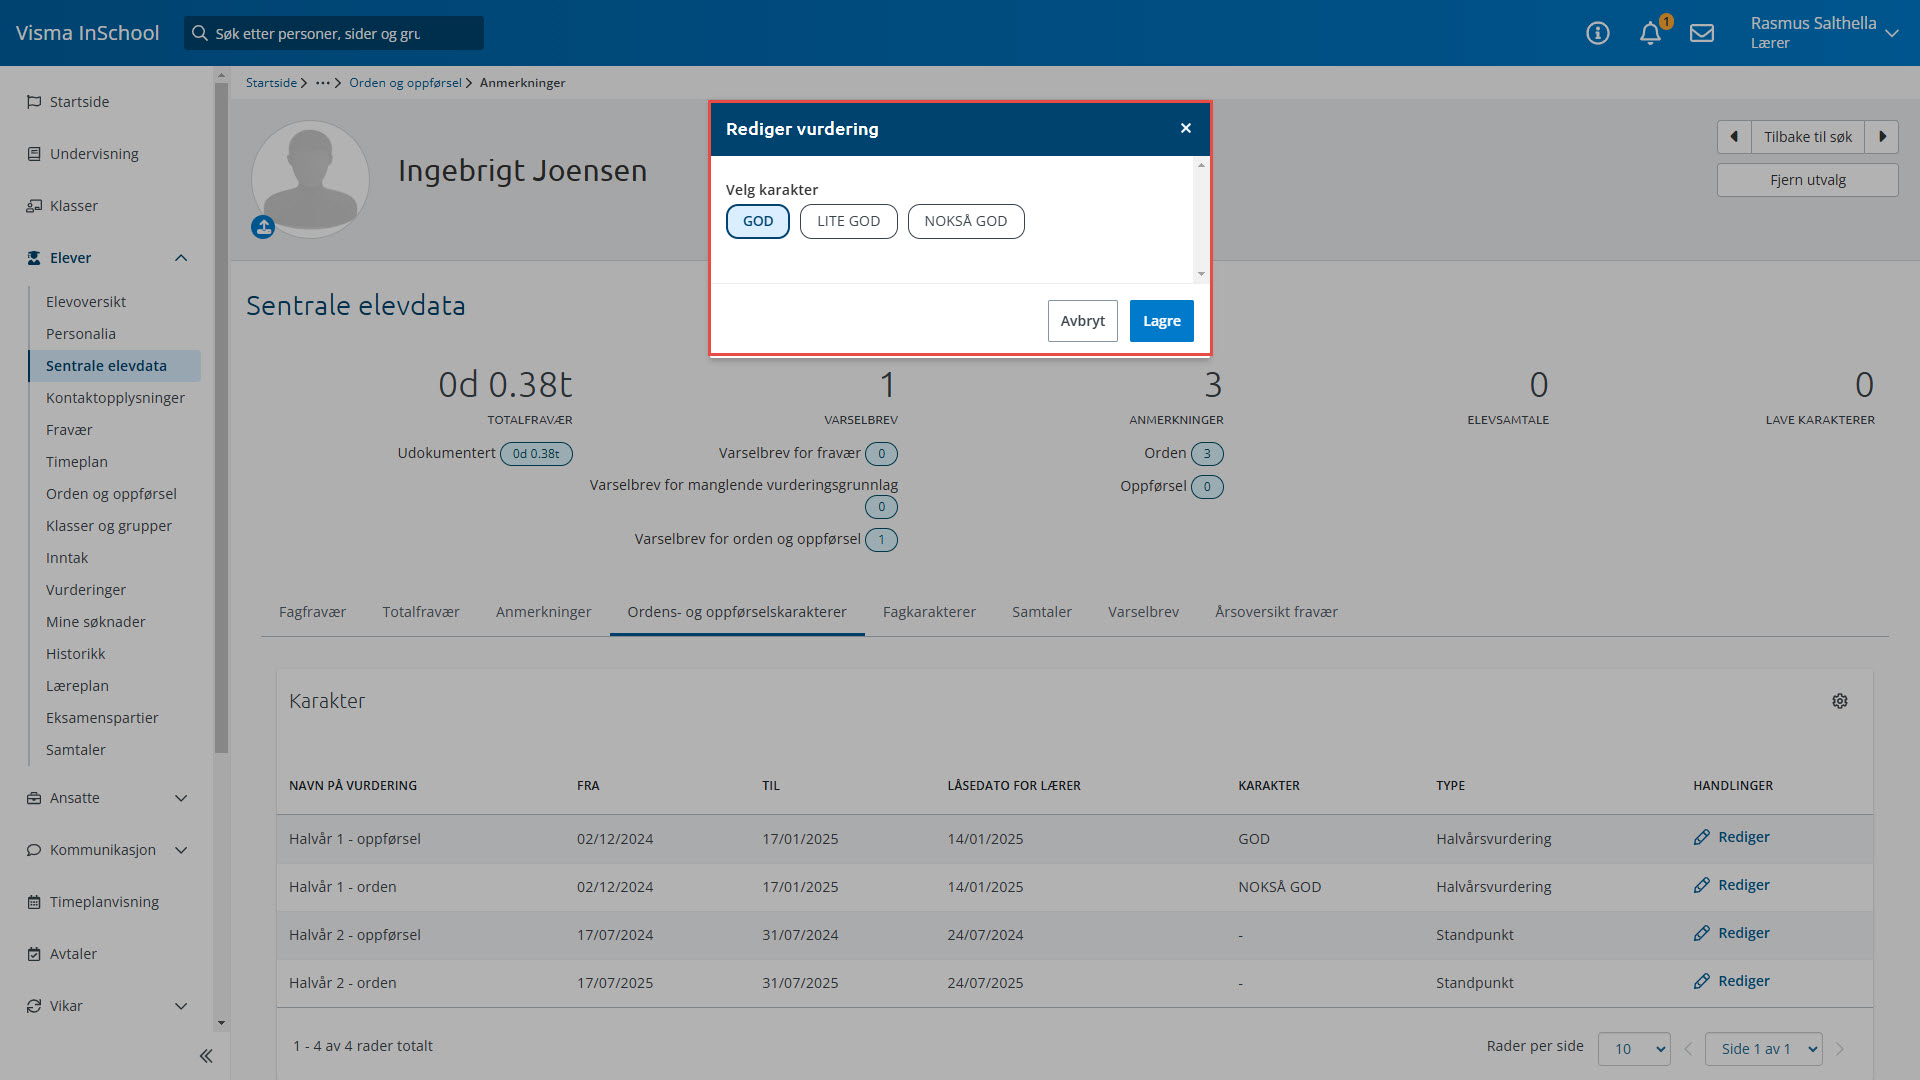Open the messages envelope icon
This screenshot has height=1080, width=1920.
(1702, 34)
